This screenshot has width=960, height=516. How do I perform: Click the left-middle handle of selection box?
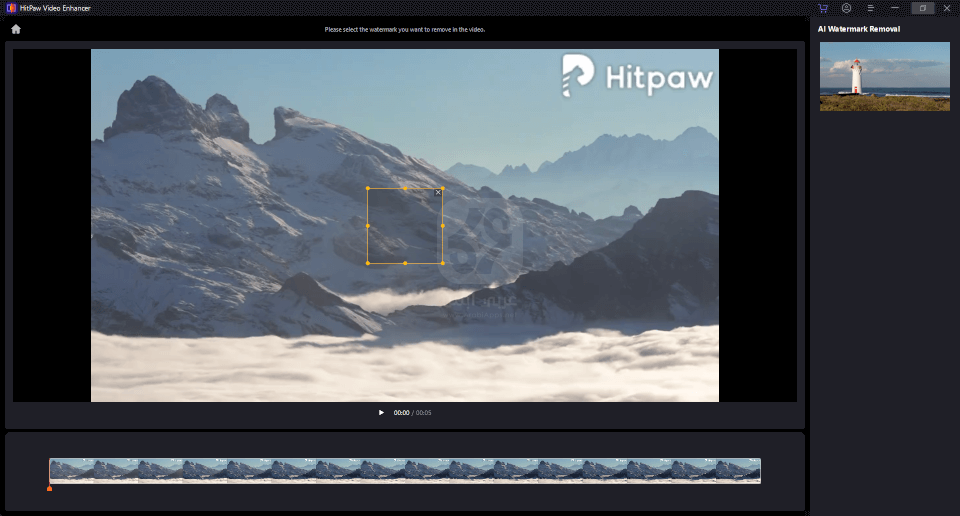coord(367,226)
